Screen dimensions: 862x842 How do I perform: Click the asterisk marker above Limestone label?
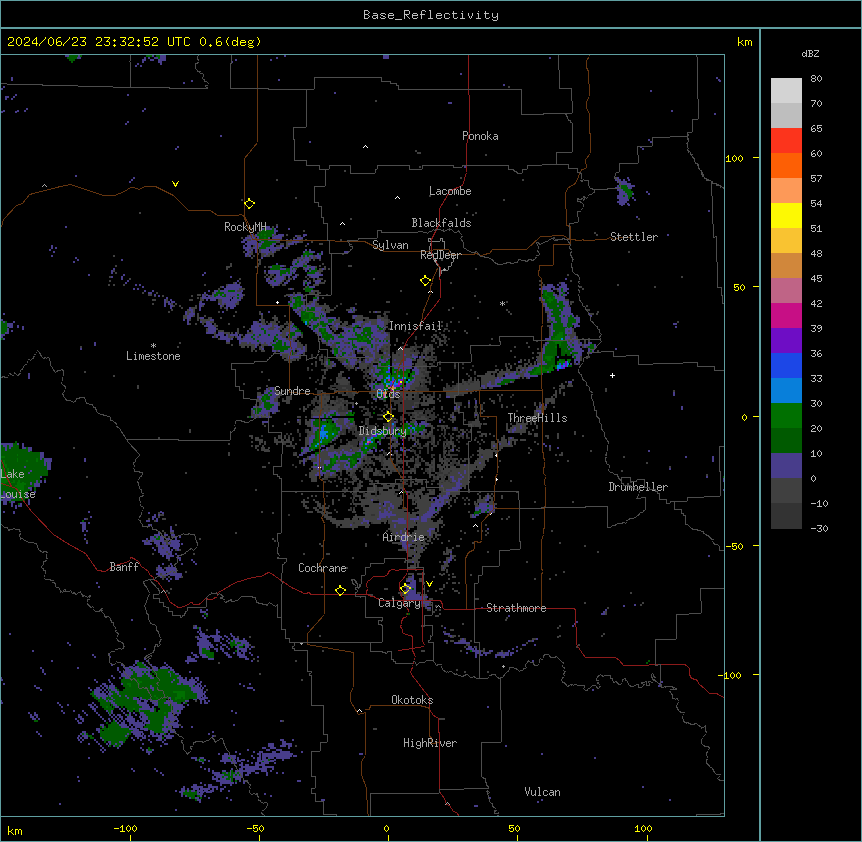pos(153,346)
